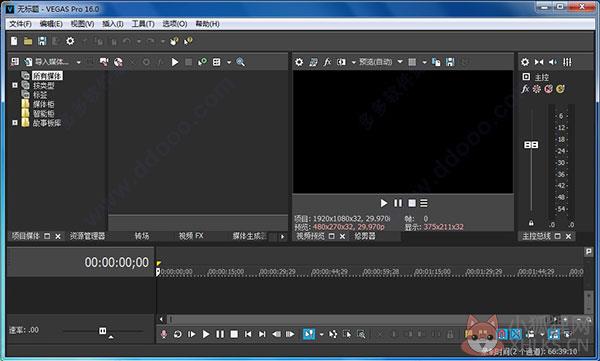Open the preview hamburger menu icon
600x361 pixels.
pyautogui.click(x=424, y=203)
